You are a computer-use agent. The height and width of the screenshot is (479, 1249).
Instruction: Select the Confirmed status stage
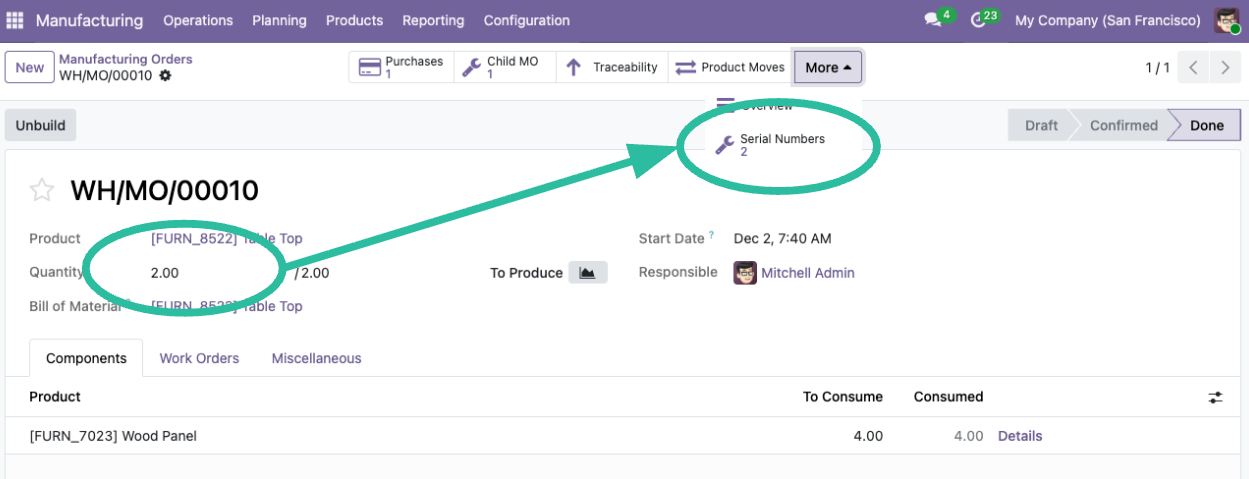click(1123, 126)
